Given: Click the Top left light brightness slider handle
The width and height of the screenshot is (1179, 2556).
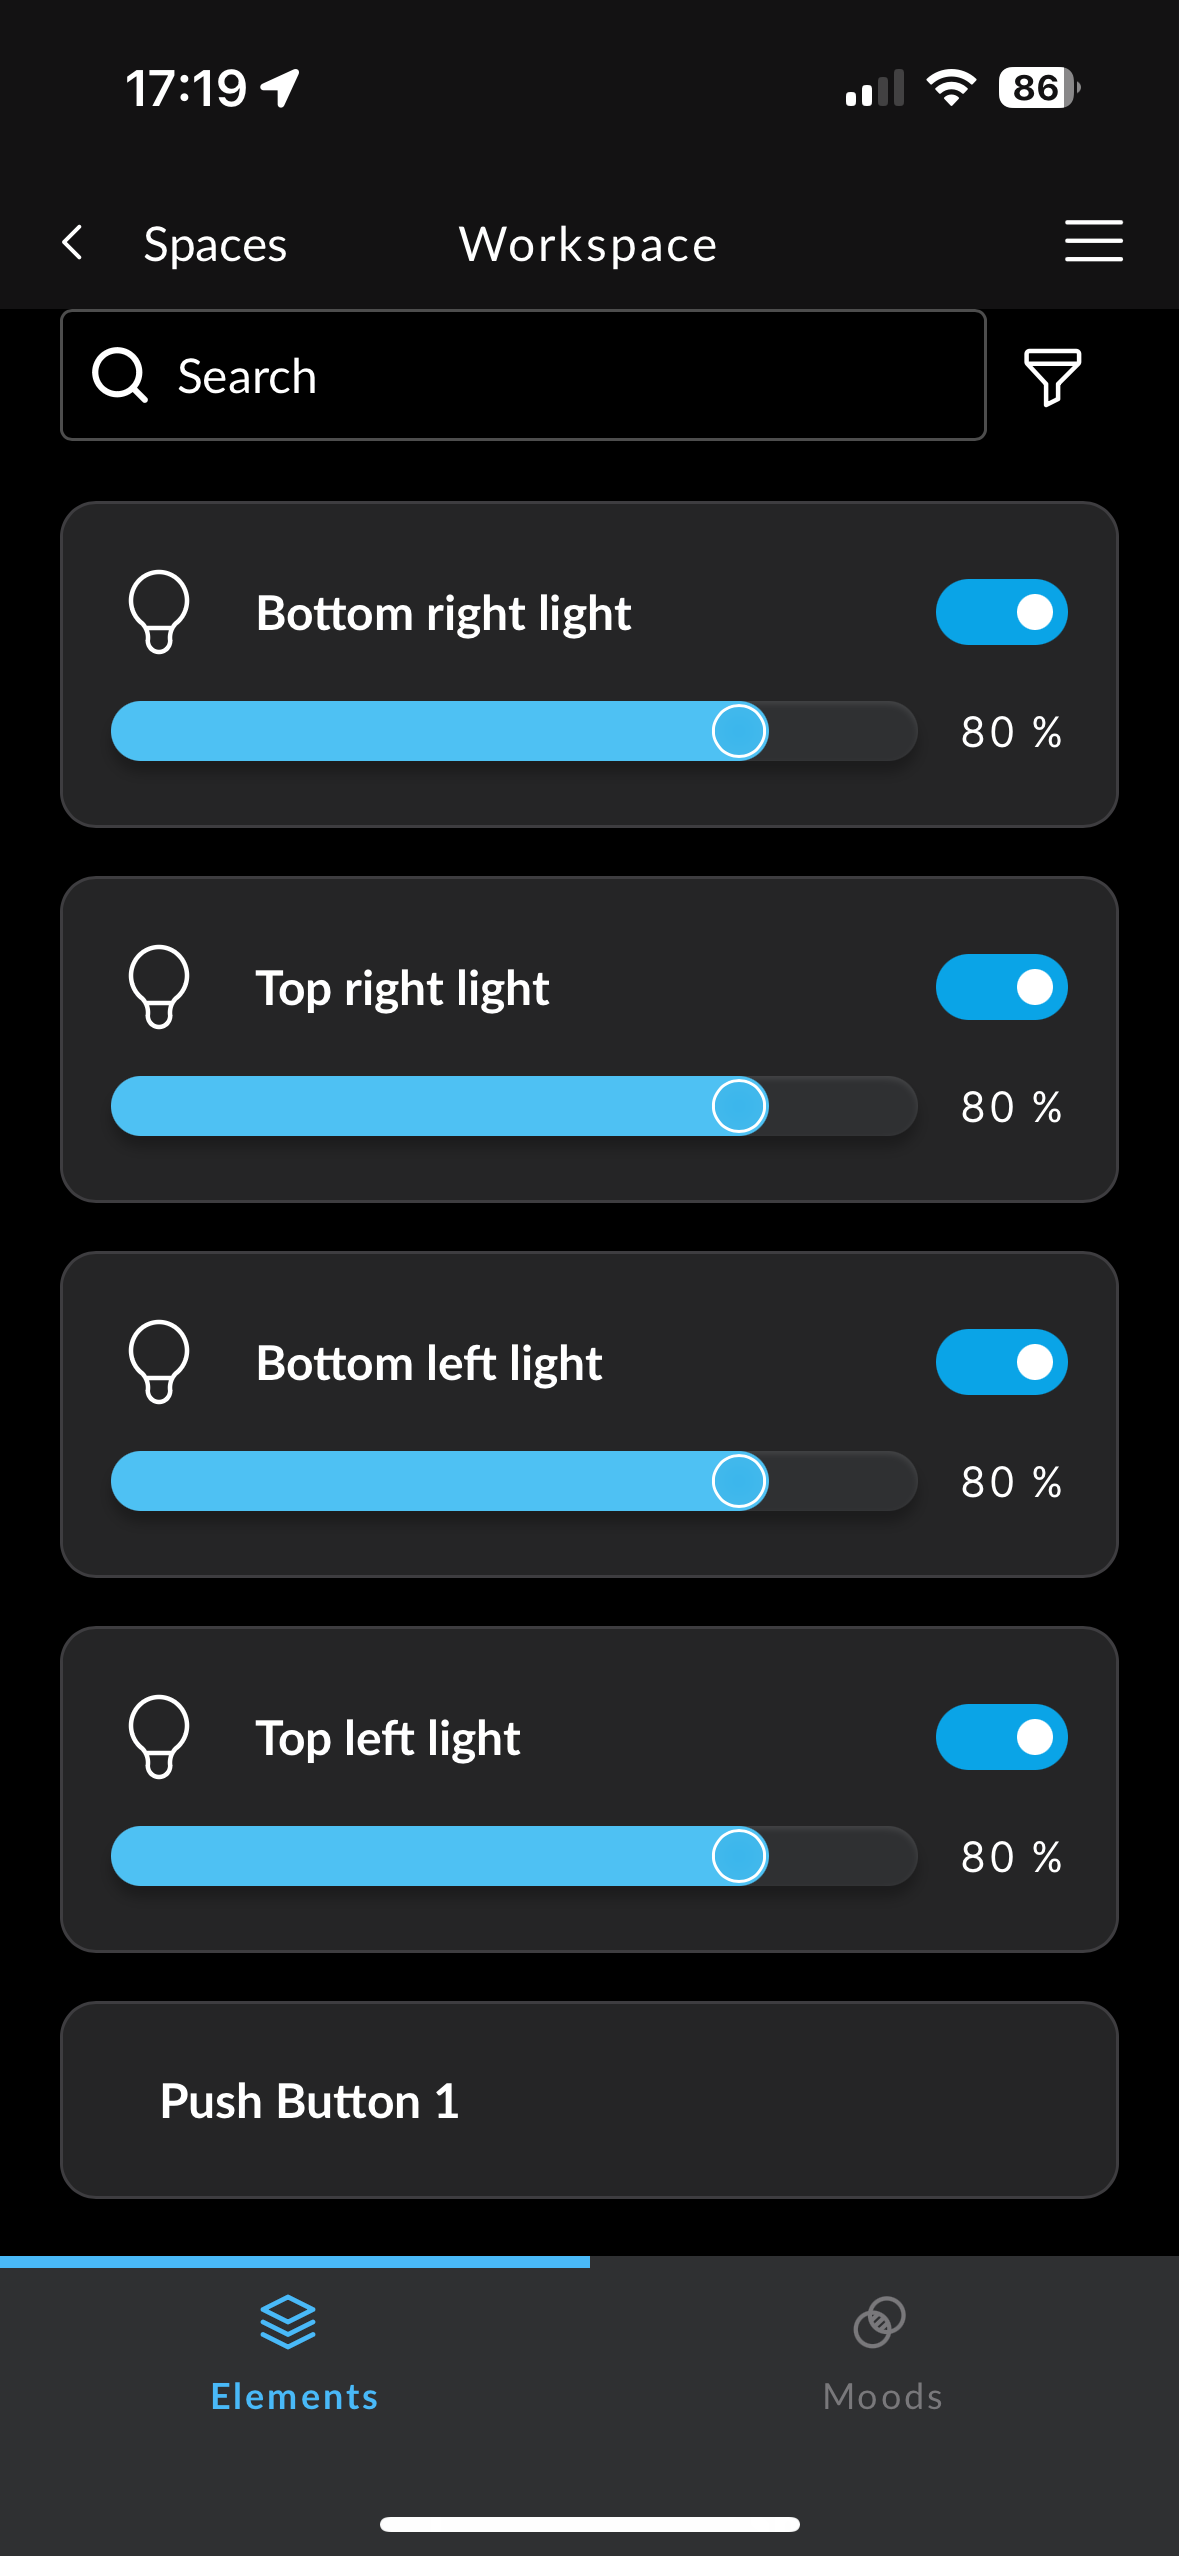Looking at the screenshot, I should (x=739, y=1856).
